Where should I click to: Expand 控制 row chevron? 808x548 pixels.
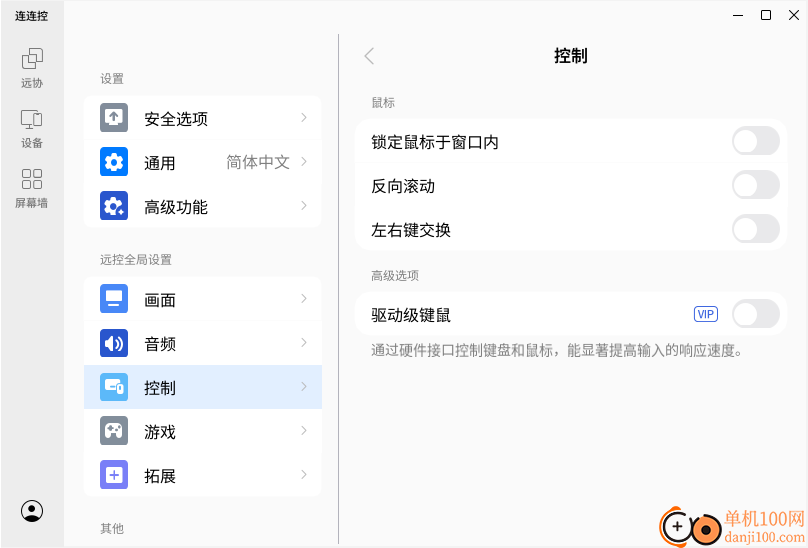tap(304, 387)
